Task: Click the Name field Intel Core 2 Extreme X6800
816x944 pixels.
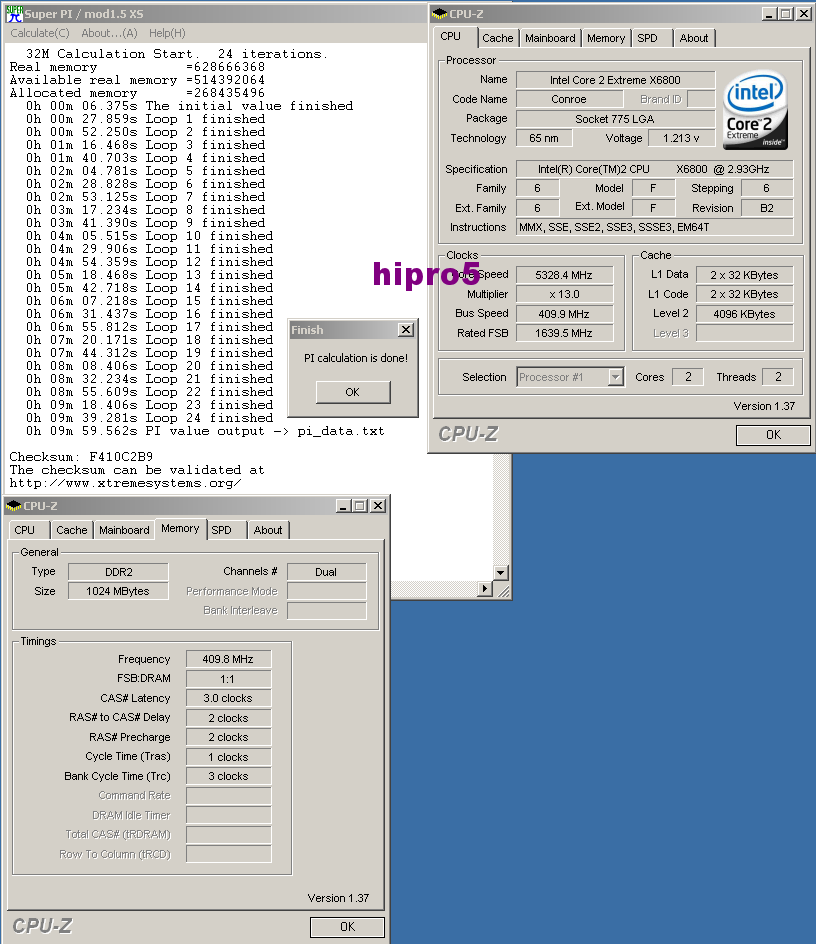Action: 615,80
